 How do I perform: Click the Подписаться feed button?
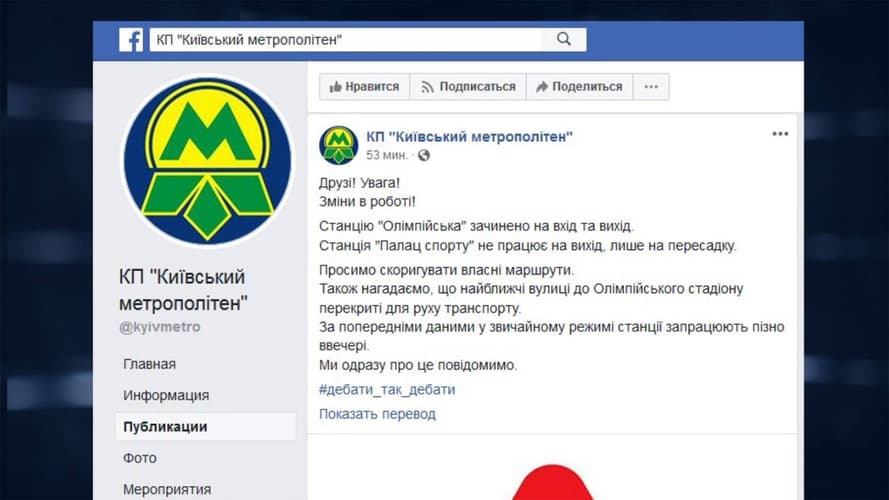click(468, 87)
